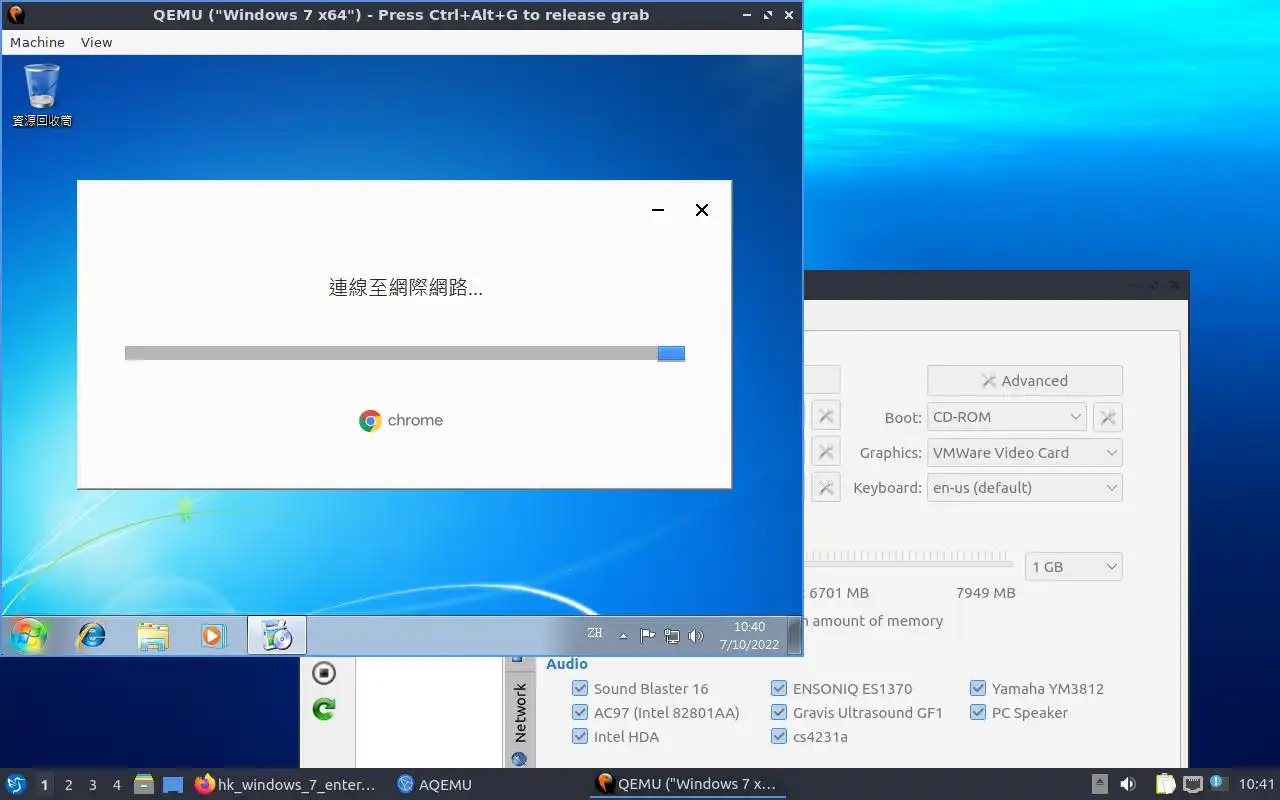Open Windows Media Player taskbar icon
1280x800 pixels.
[212, 635]
